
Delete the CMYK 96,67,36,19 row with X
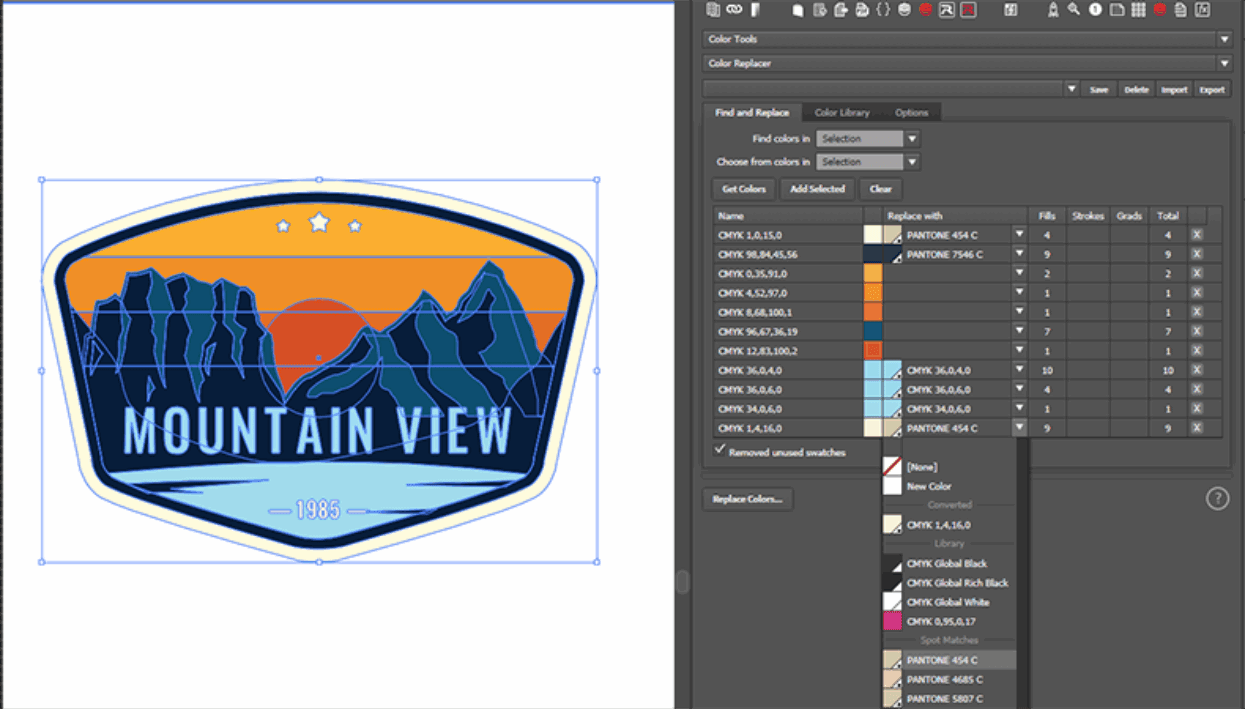[1196, 332]
